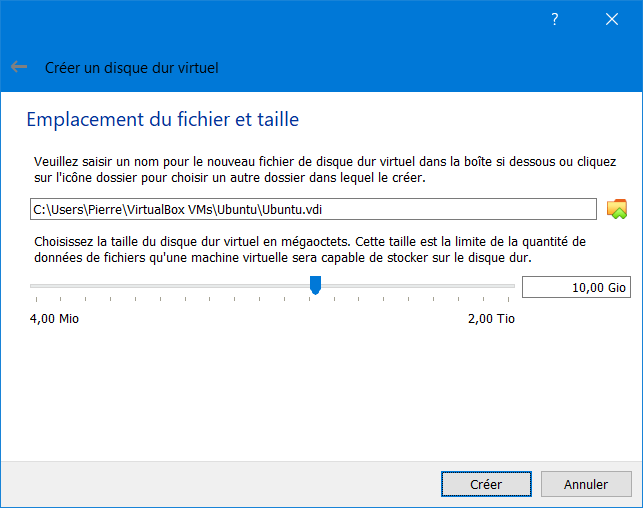Click the paragraph starting with Choisissez la taille
This screenshot has width=643, height=508.
[310, 250]
